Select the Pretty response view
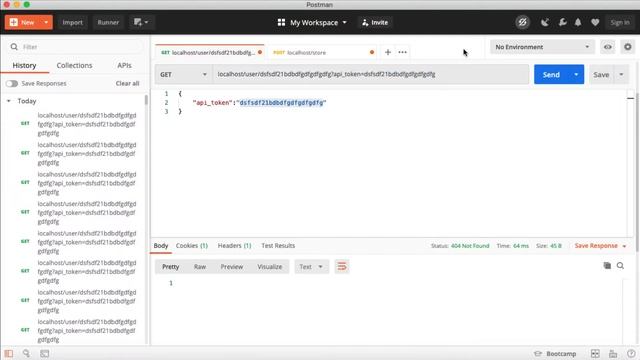640x360 pixels. [171, 267]
